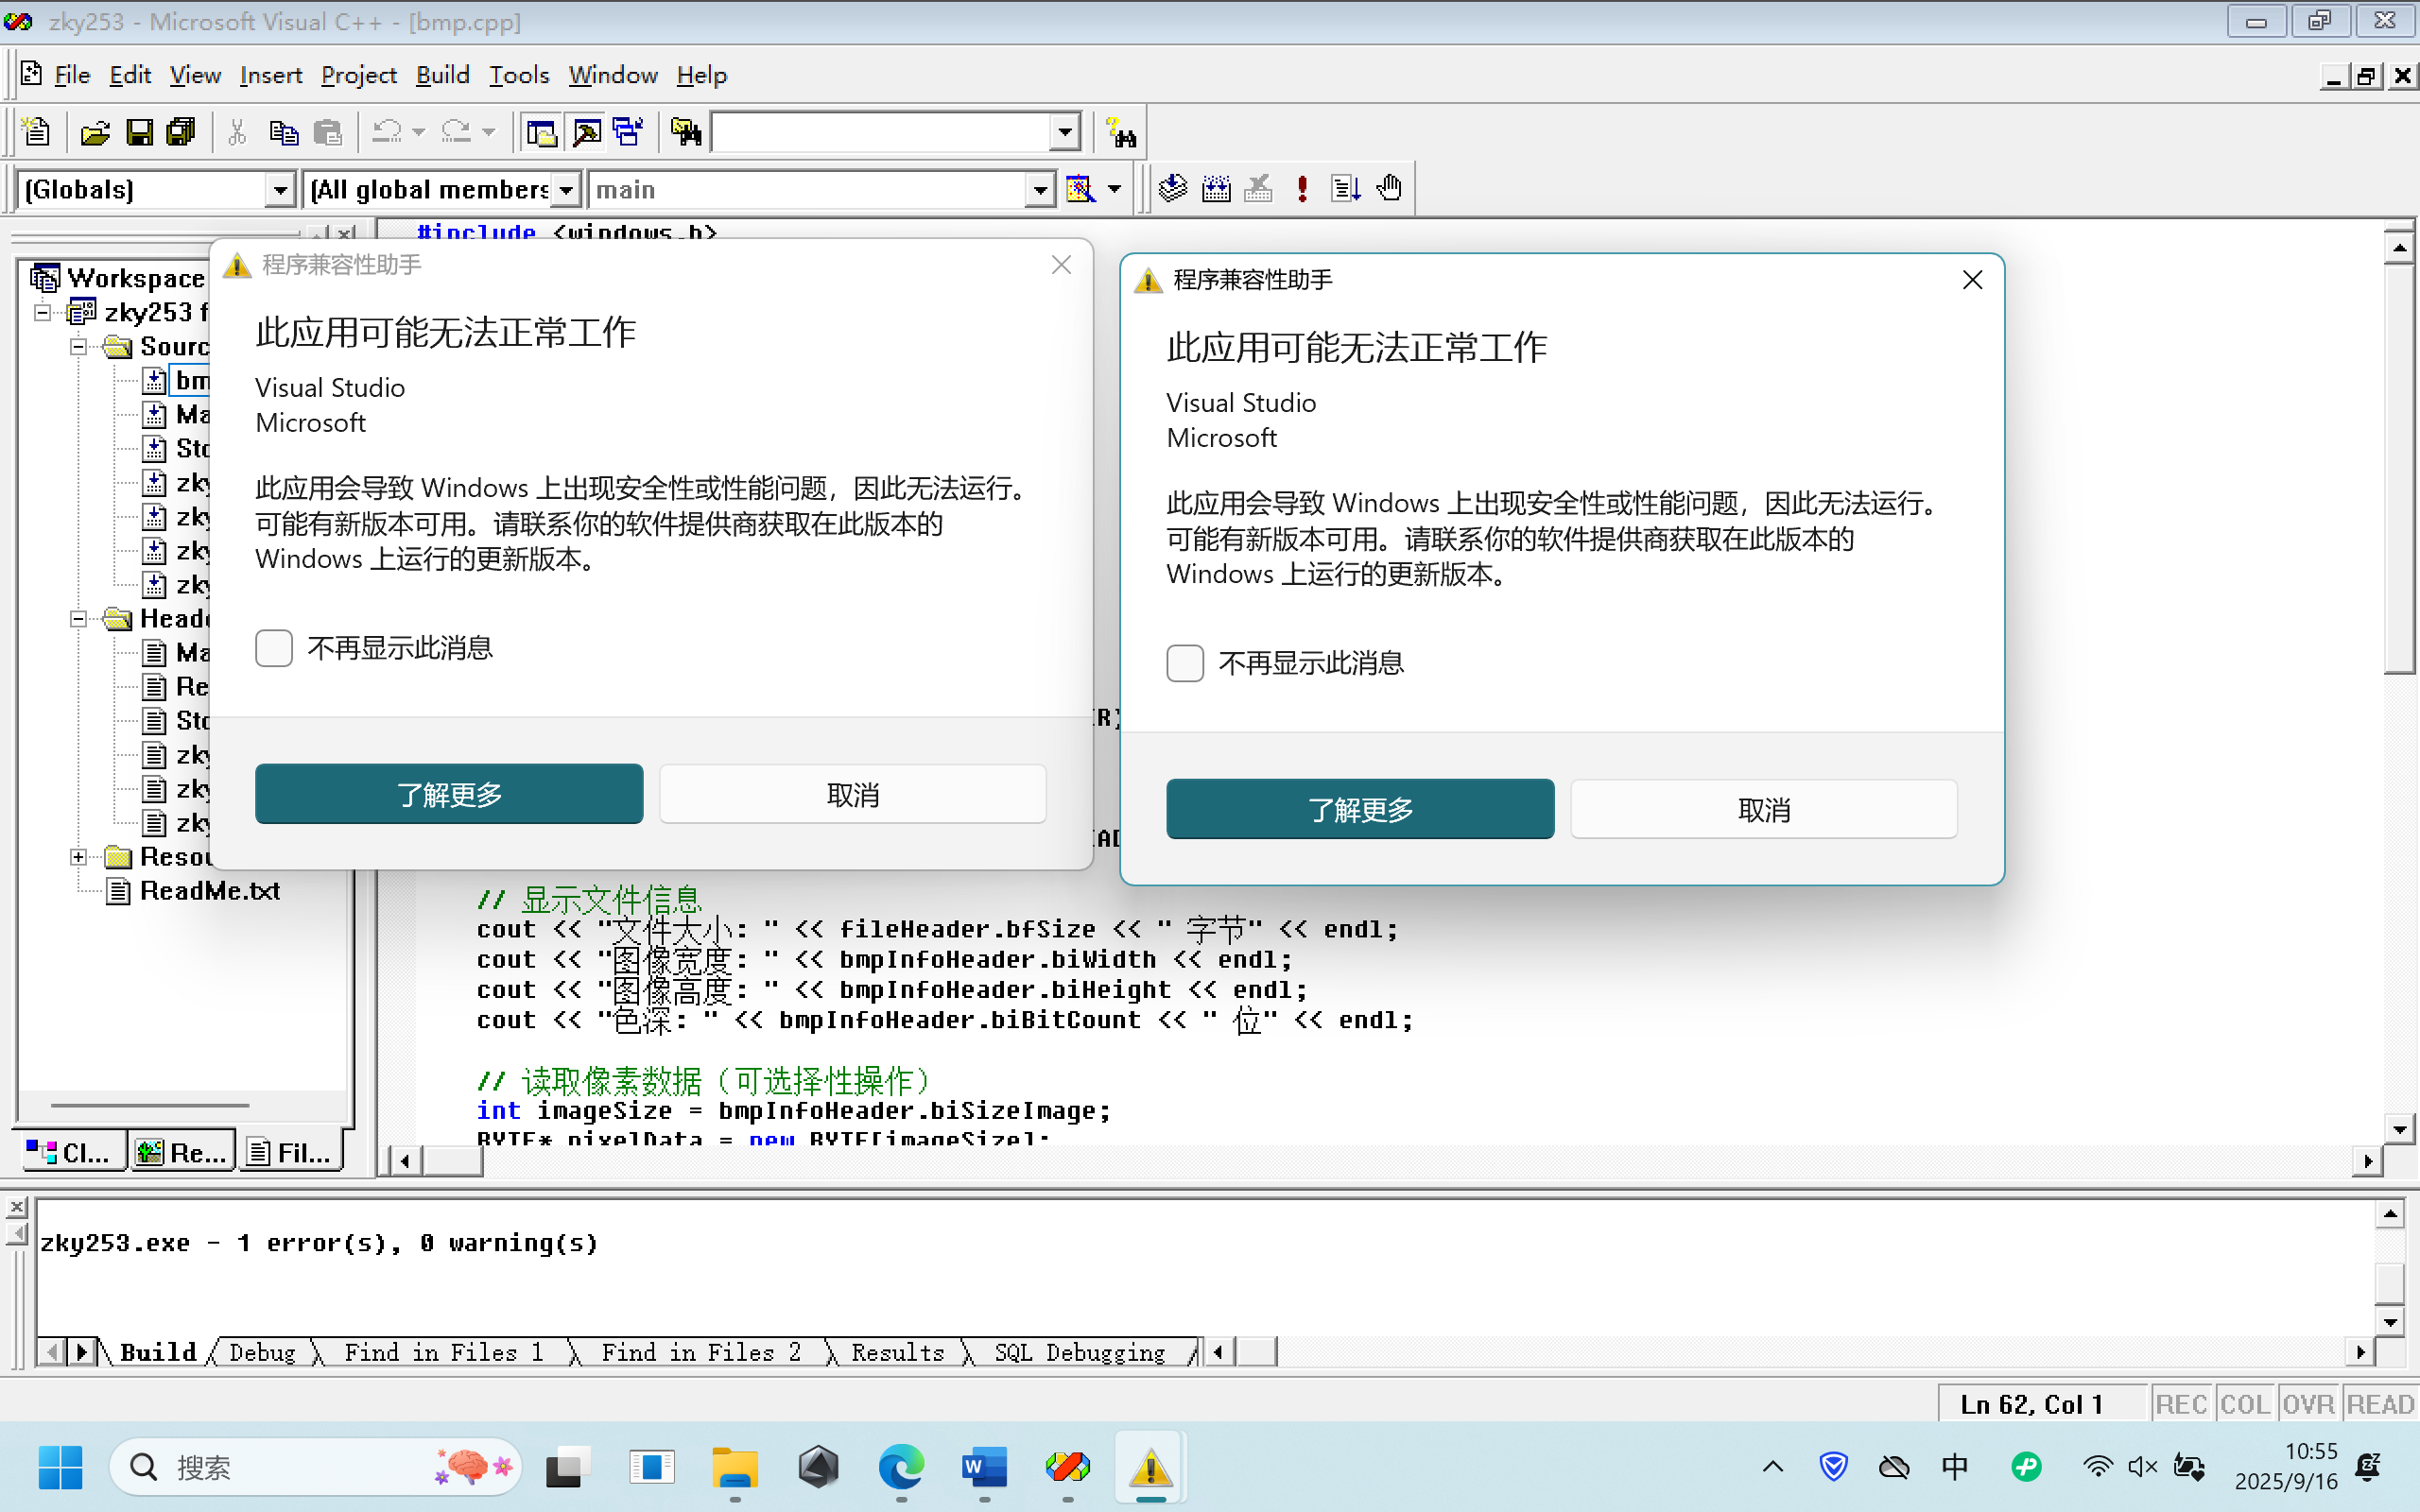This screenshot has width=2420, height=1512.
Task: Click the Execute Program exclamation icon
Action: (1302, 189)
